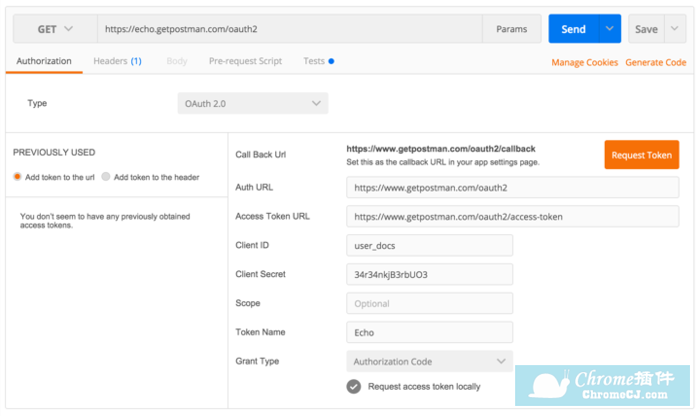Open the Pre-request Script tab
The height and width of the screenshot is (416, 700).
point(245,61)
